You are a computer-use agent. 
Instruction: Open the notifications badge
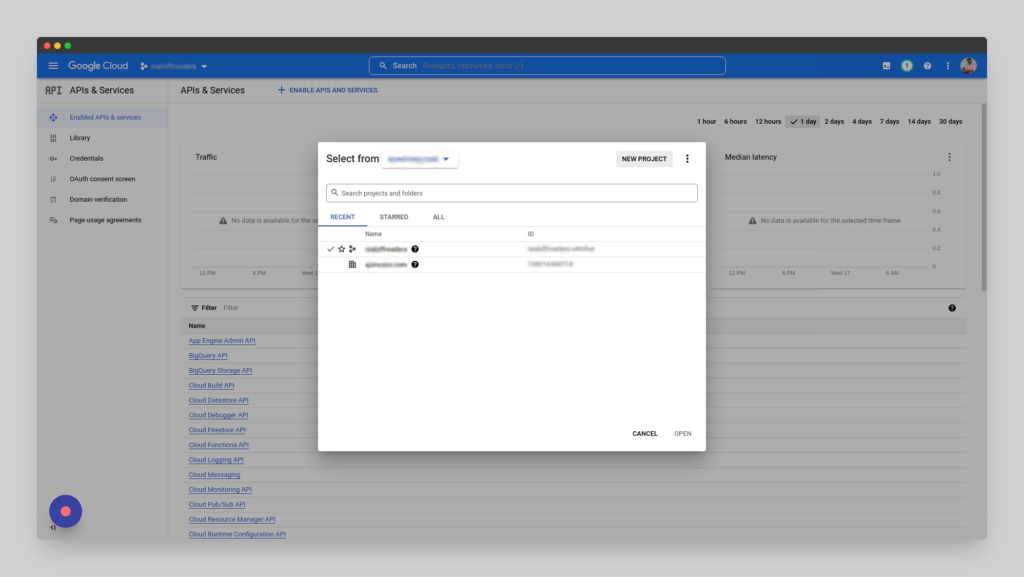[x=906, y=66]
